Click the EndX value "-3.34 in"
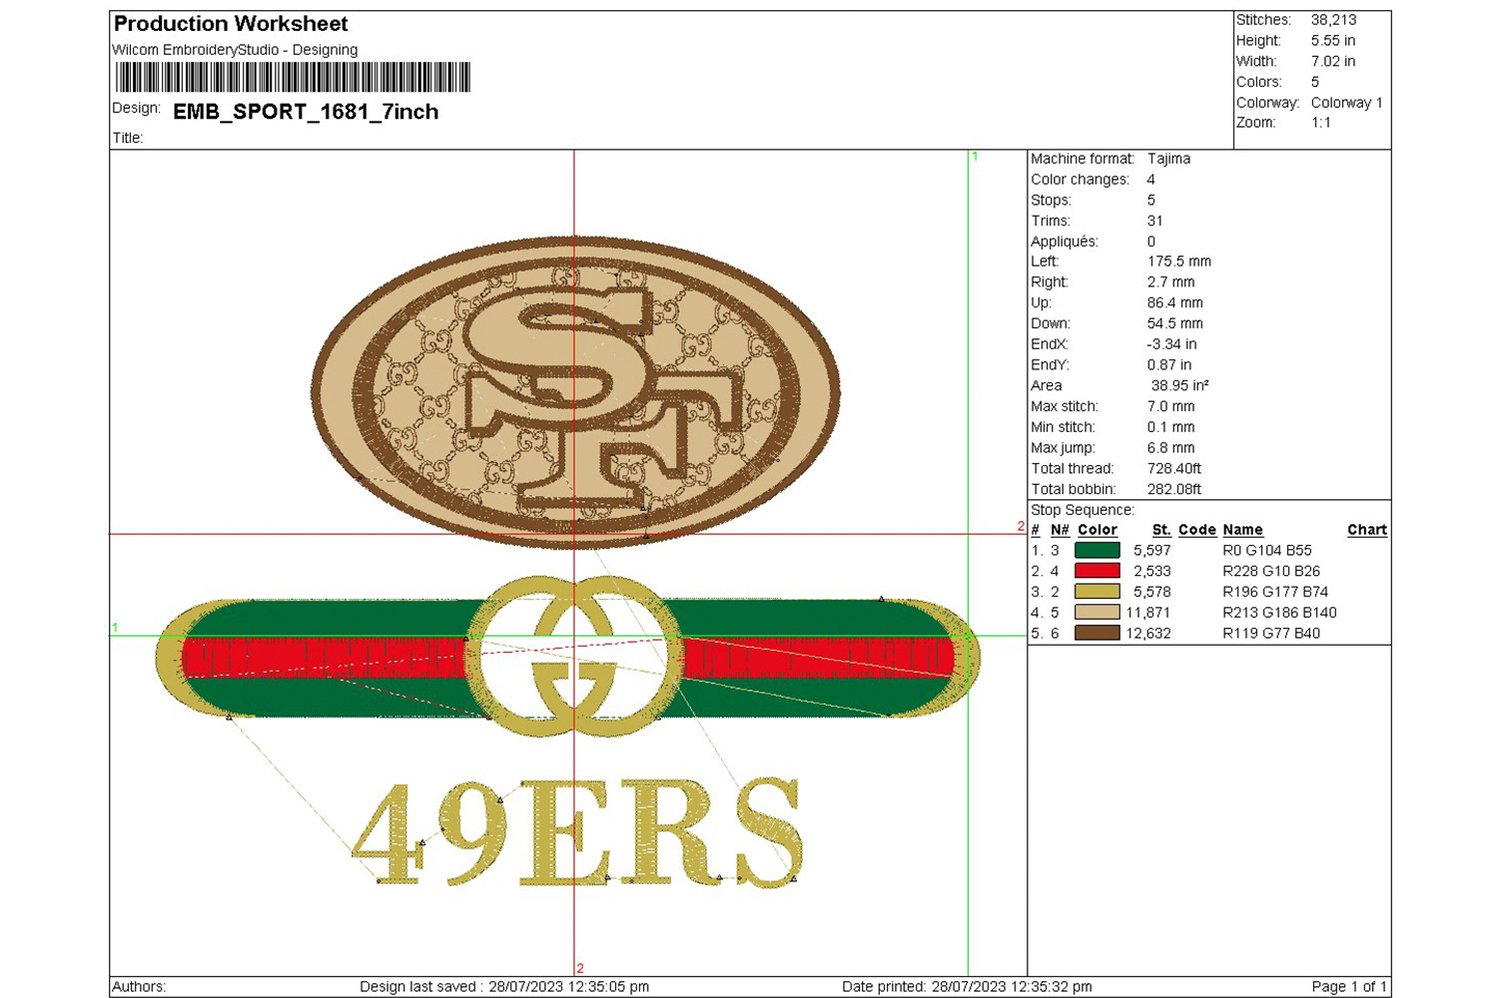1500x998 pixels. [1172, 345]
